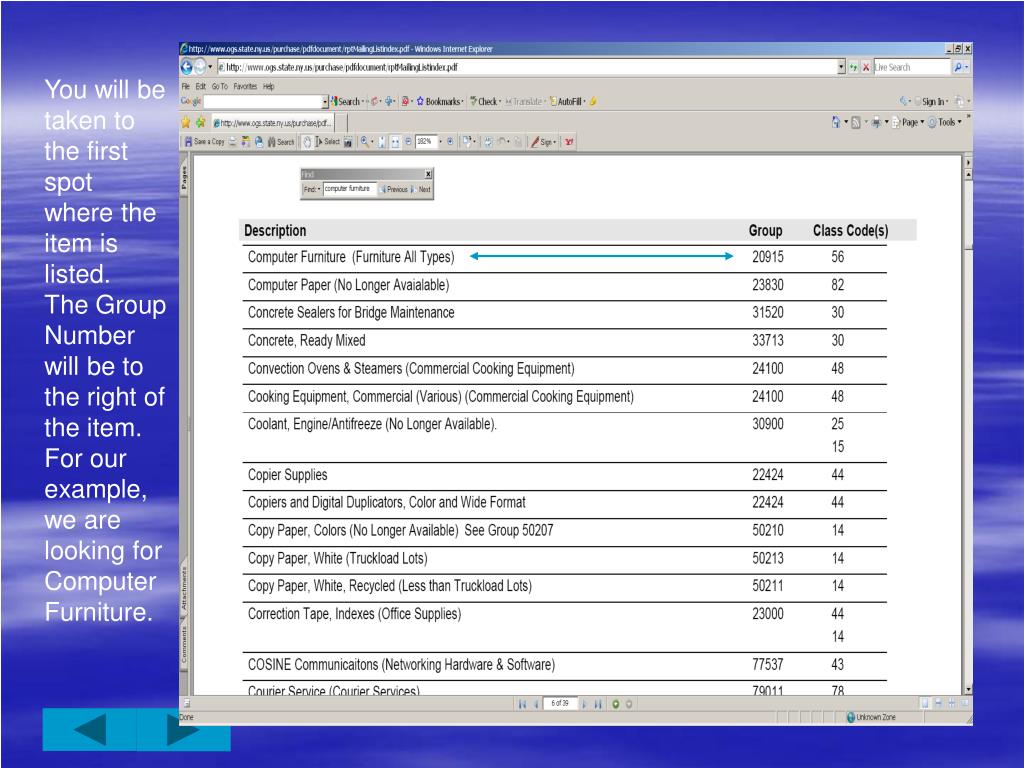Click the print icon in PDF toolbar

(232, 142)
